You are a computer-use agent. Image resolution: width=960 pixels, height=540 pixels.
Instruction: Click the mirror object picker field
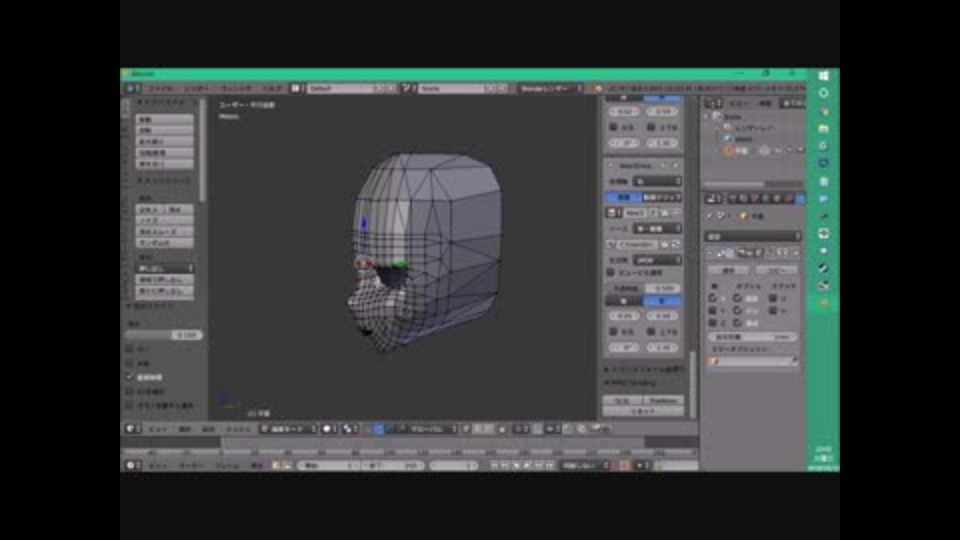754,361
